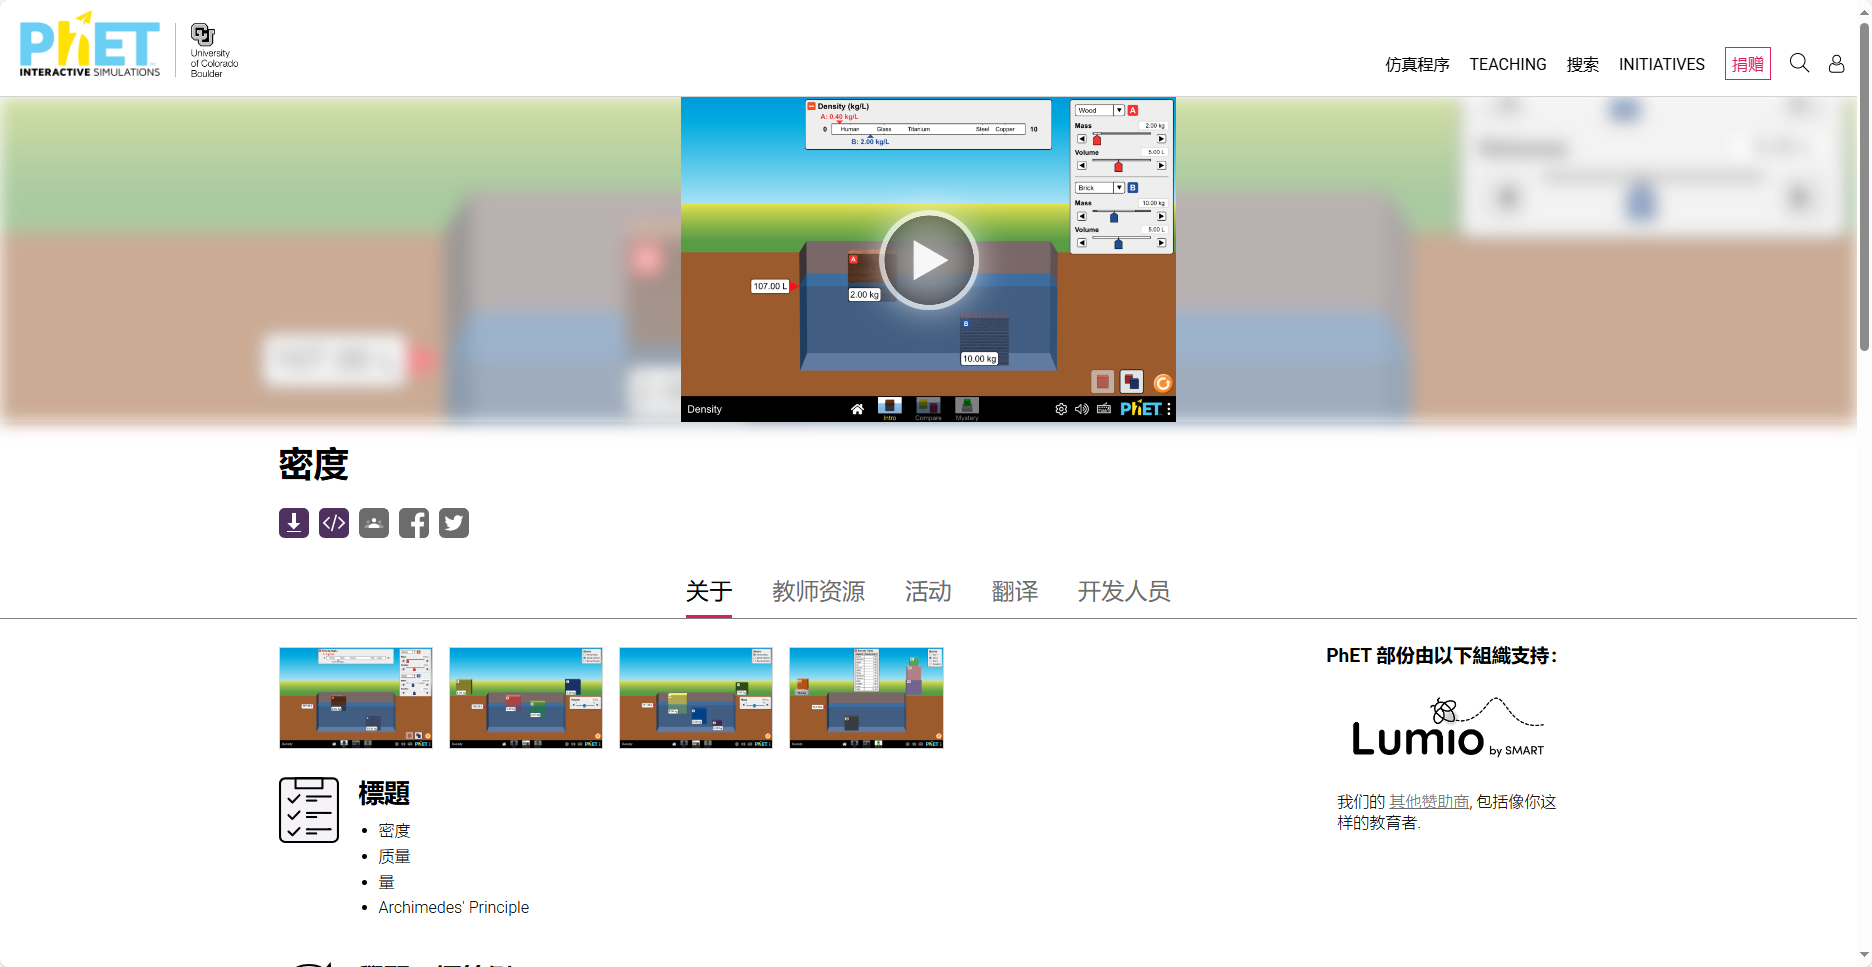This screenshot has height=967, width=1872.
Task: Toggle the sound speaker in simulation bar
Action: click(x=1081, y=409)
